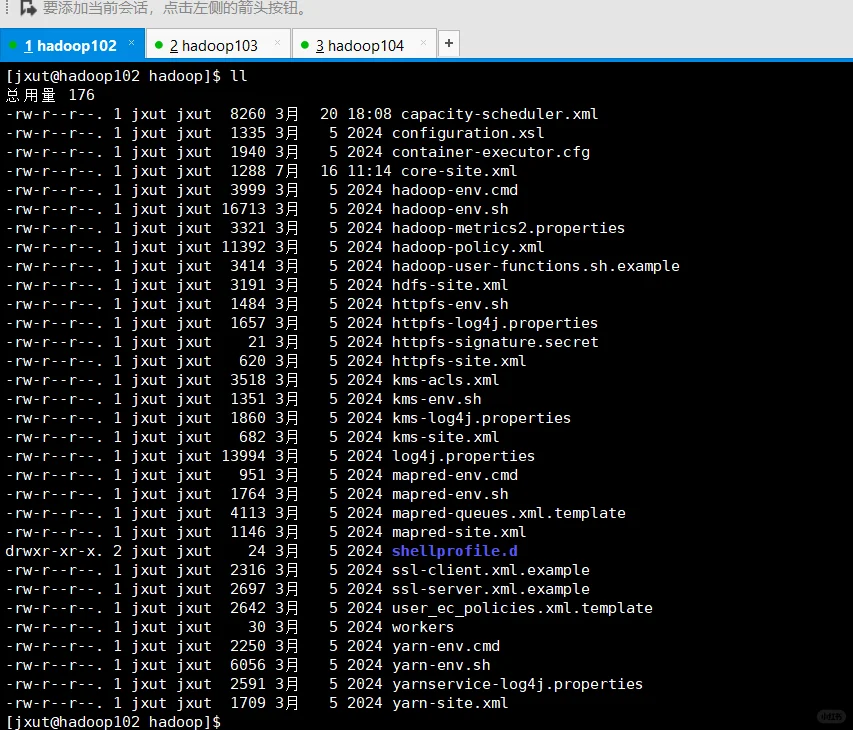Click the 总用量 176 total line

[50, 95]
